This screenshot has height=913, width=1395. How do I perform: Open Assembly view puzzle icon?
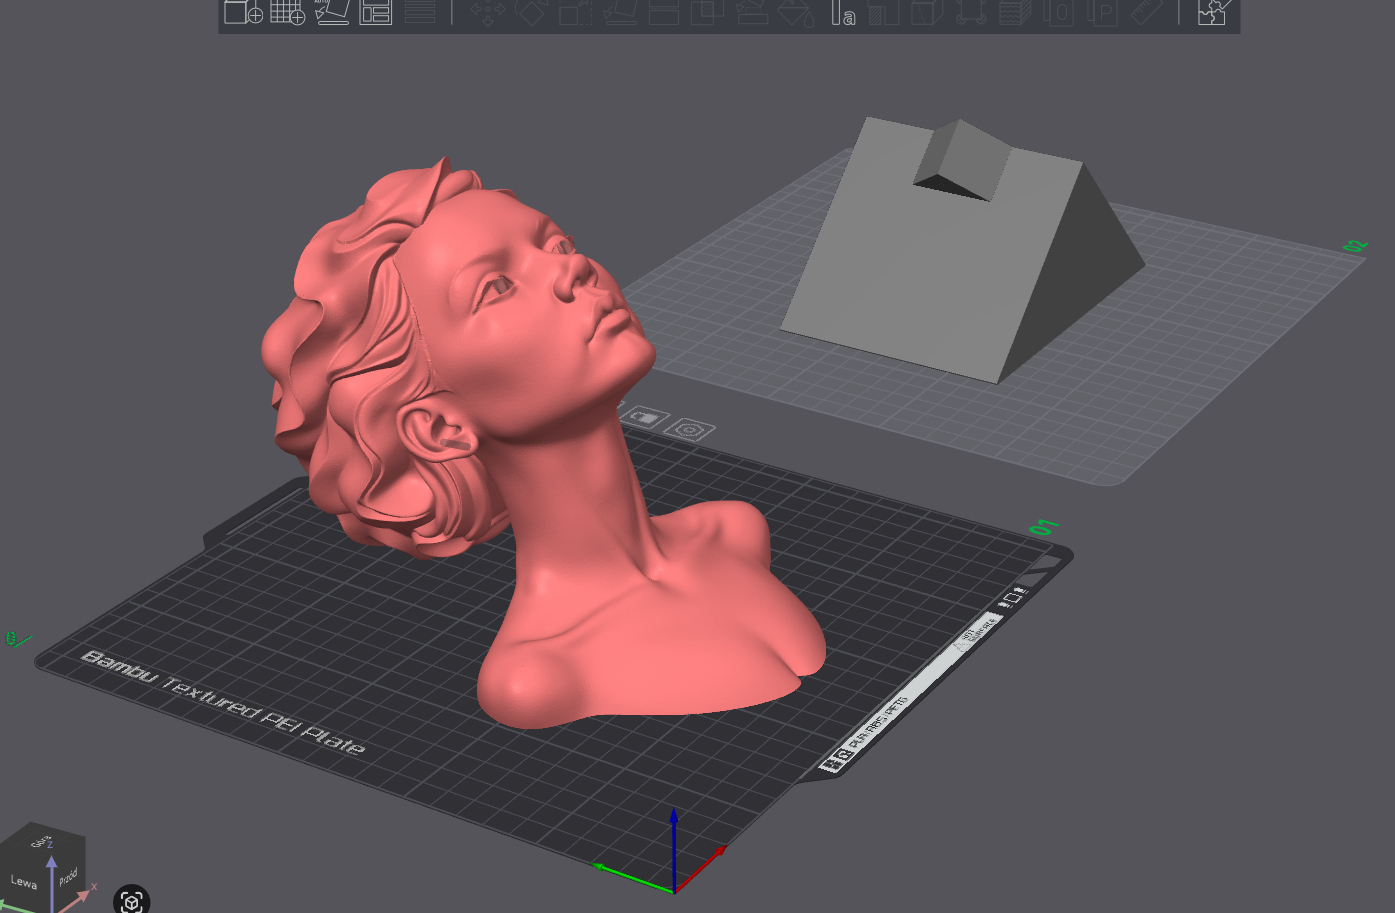click(1212, 12)
